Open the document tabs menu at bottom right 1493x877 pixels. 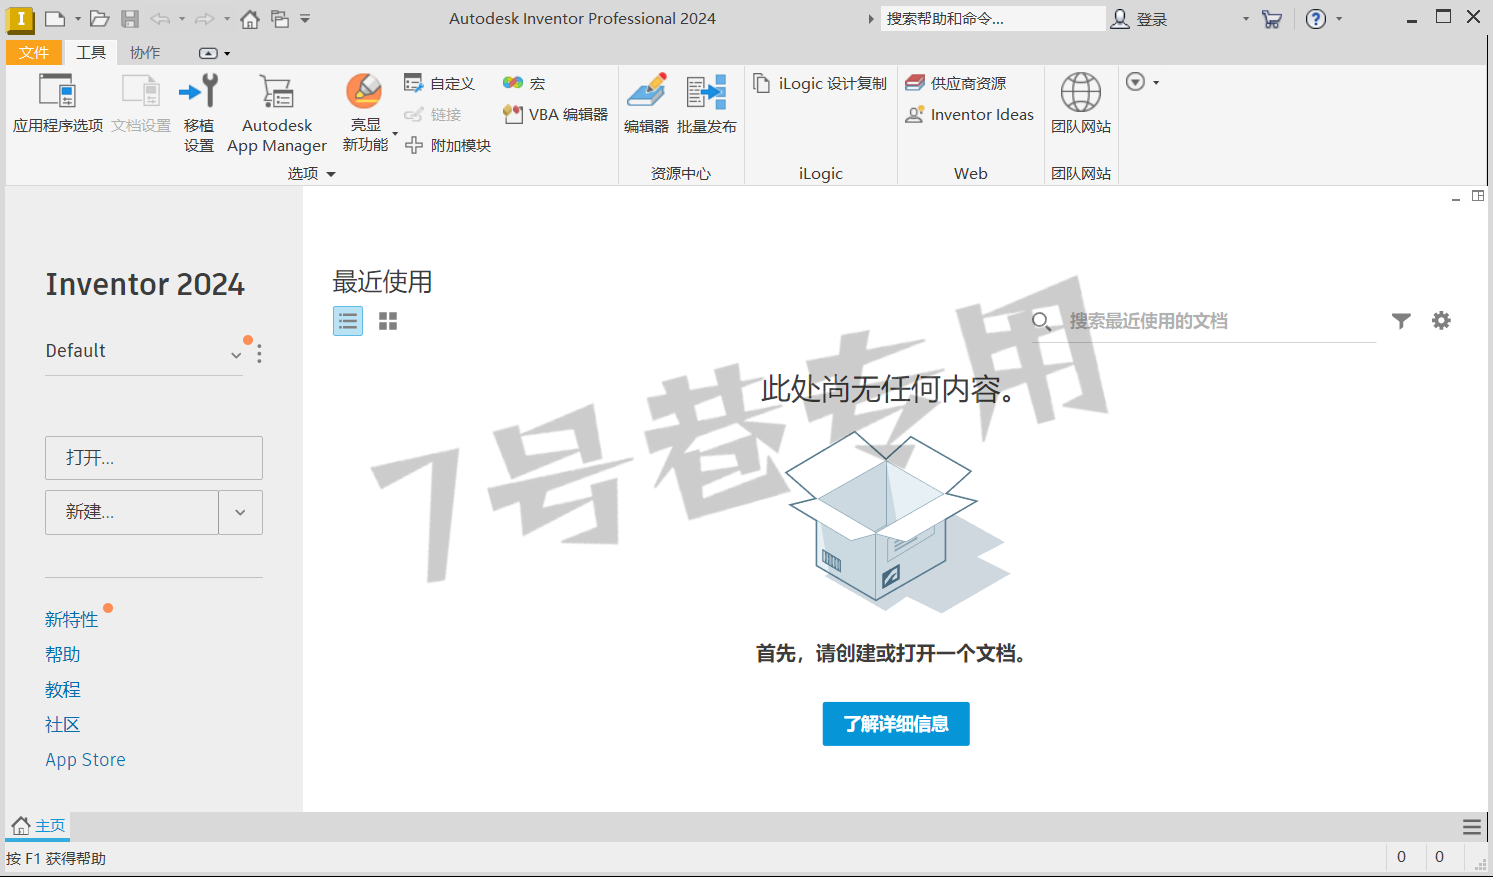click(1472, 827)
